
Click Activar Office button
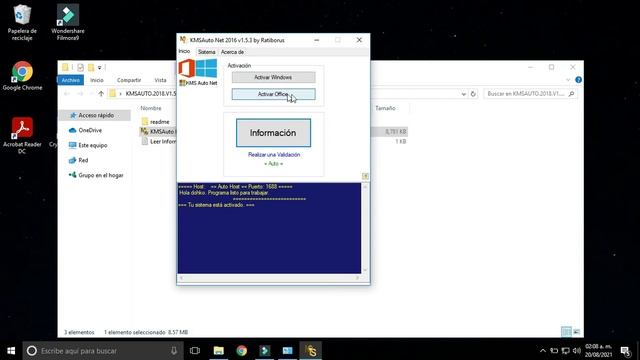tap(273, 94)
